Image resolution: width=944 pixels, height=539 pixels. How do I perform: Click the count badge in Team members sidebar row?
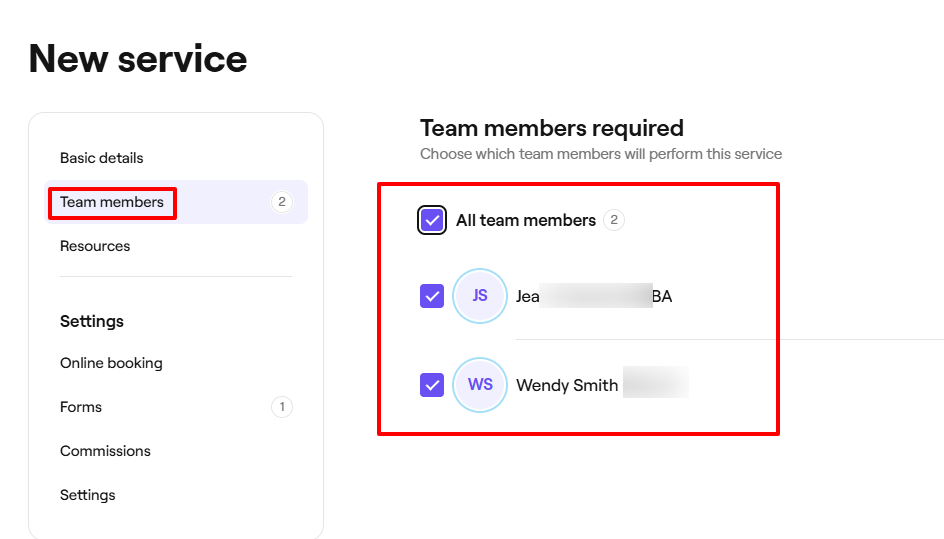(x=282, y=202)
